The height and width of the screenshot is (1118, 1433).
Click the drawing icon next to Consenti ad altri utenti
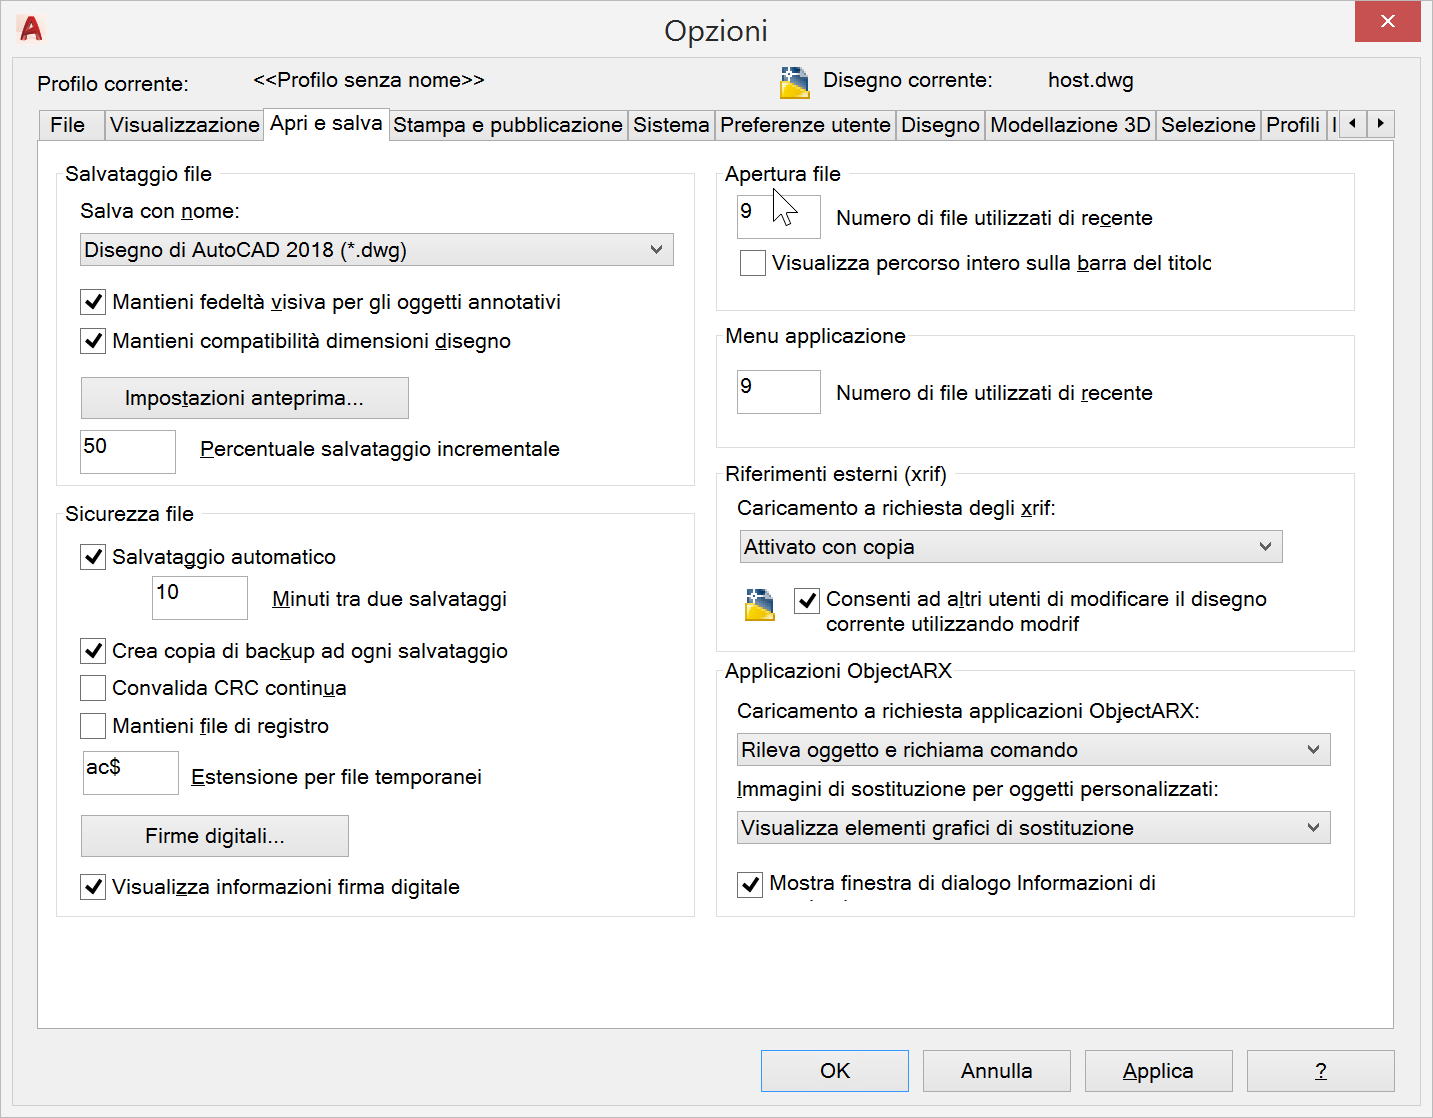760,605
